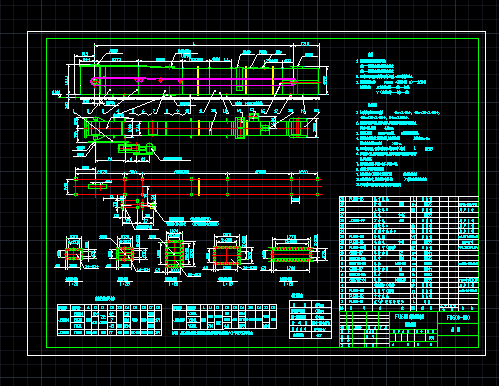Image resolution: width=499 pixels, height=386 pixels.
Task: Click the green inner drawing frame
Action: pos(262,193)
